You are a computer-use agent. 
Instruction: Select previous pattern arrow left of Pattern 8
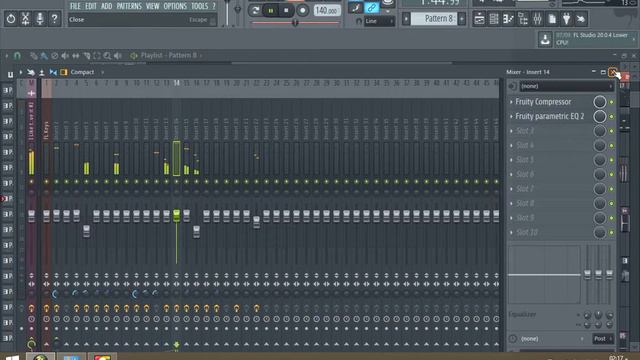click(406, 19)
